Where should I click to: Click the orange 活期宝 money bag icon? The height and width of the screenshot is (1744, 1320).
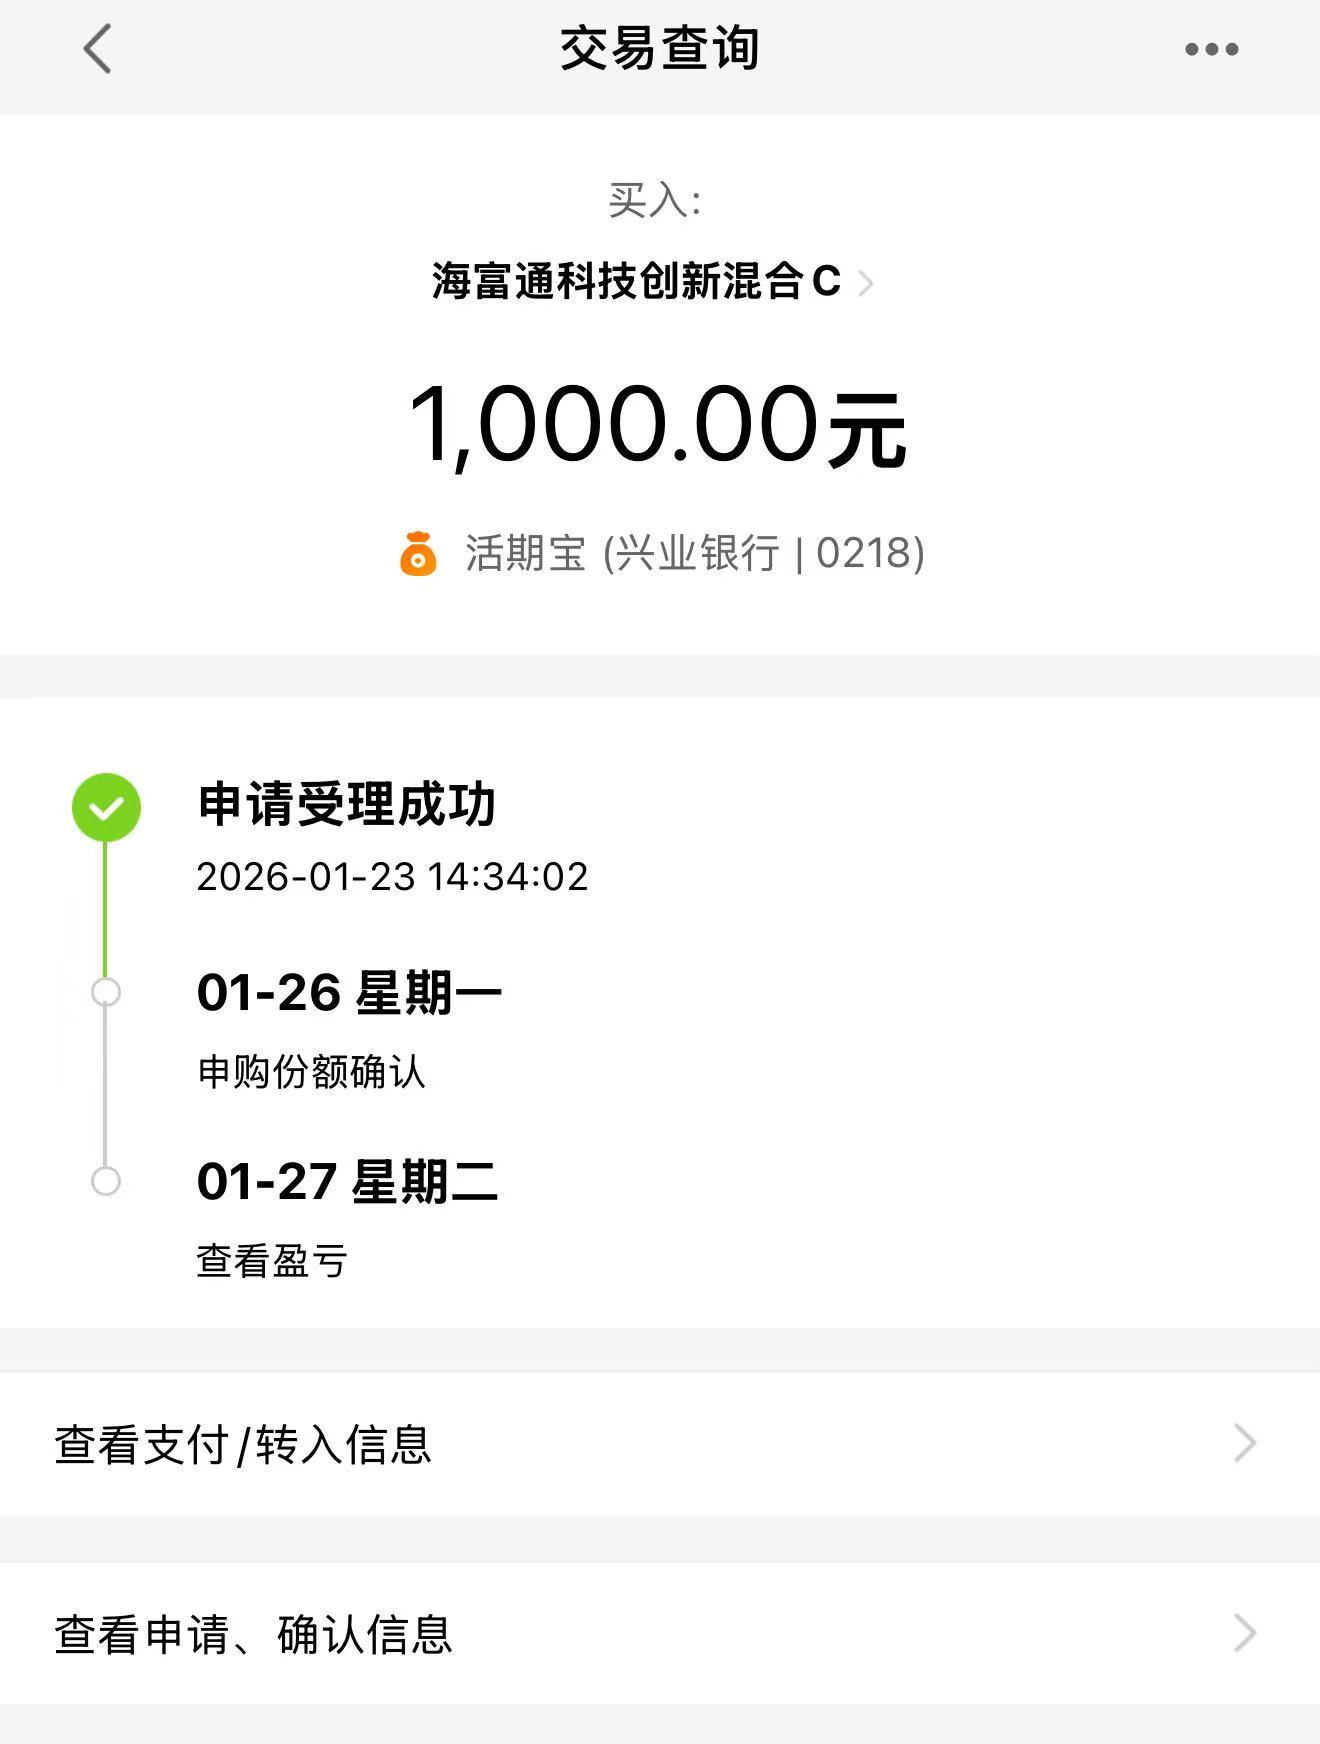point(418,554)
